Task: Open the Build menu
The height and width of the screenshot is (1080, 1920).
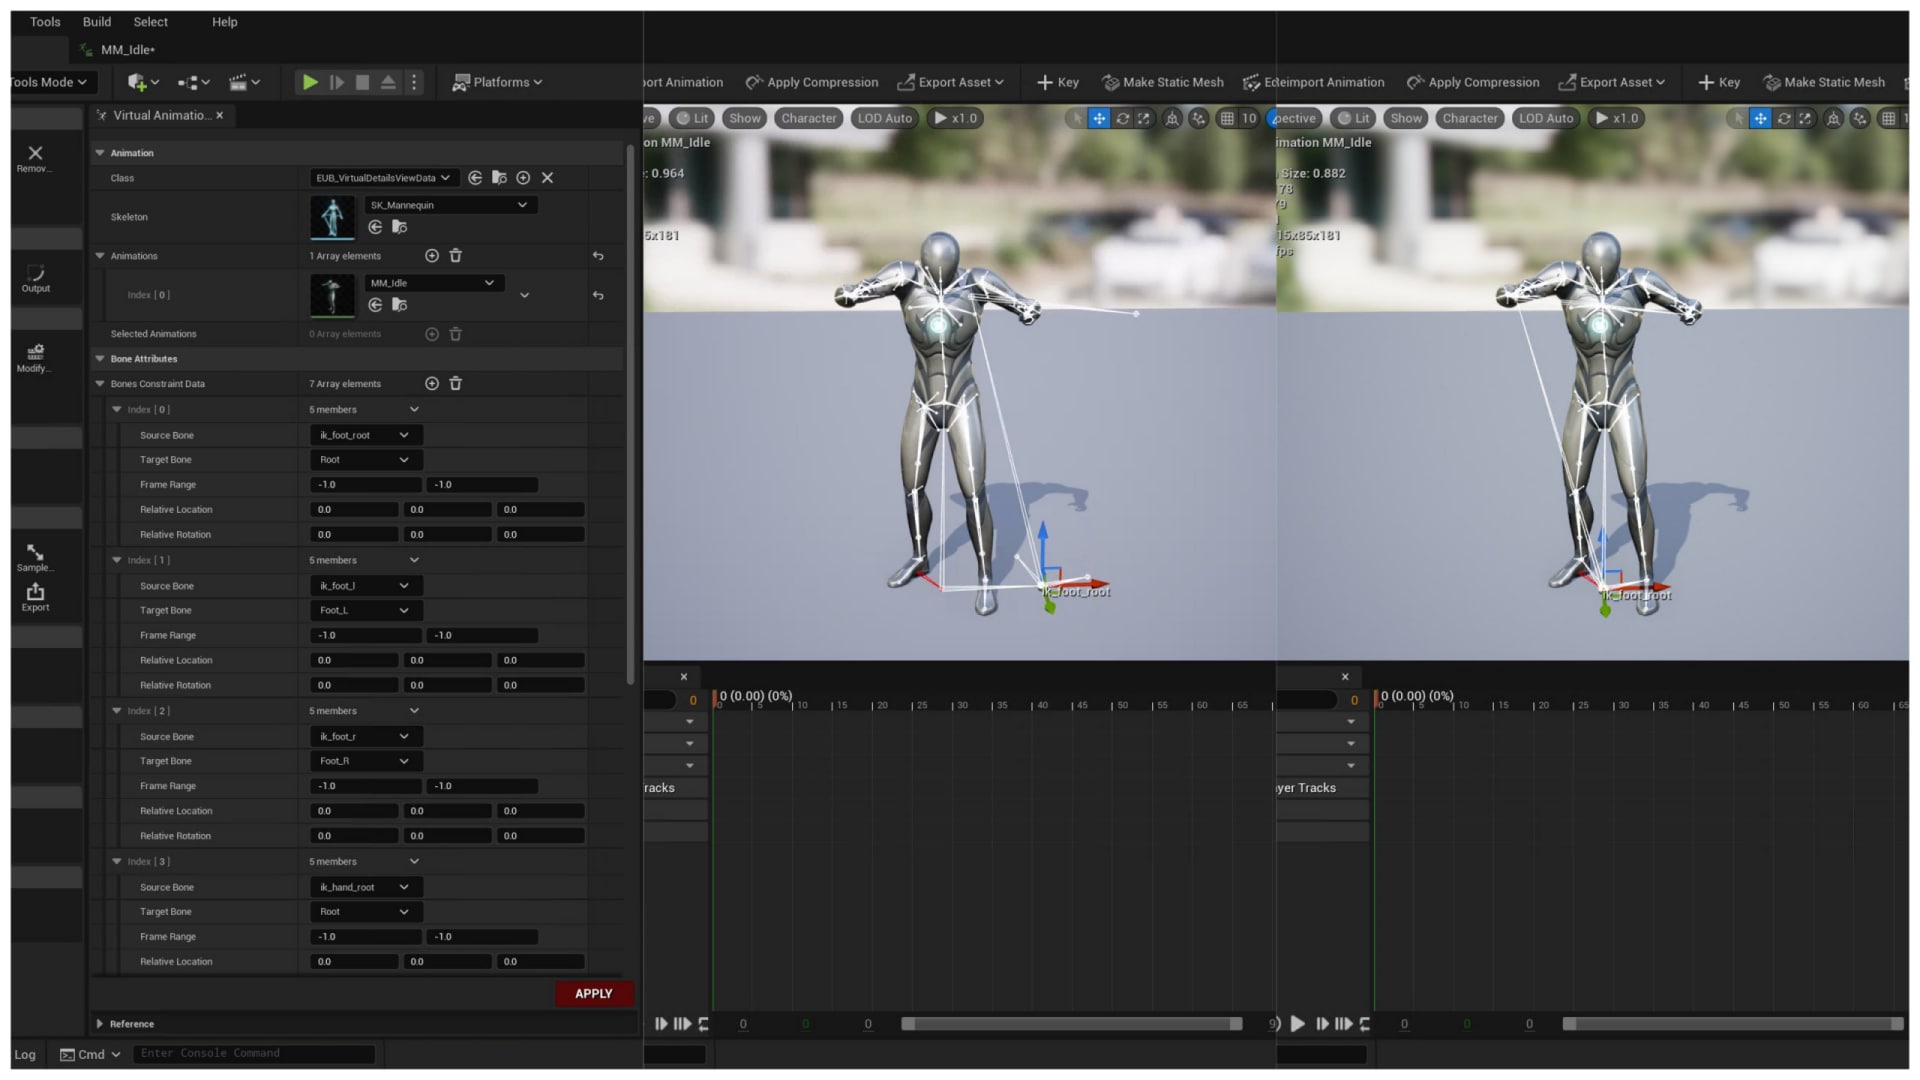Action: [x=97, y=22]
